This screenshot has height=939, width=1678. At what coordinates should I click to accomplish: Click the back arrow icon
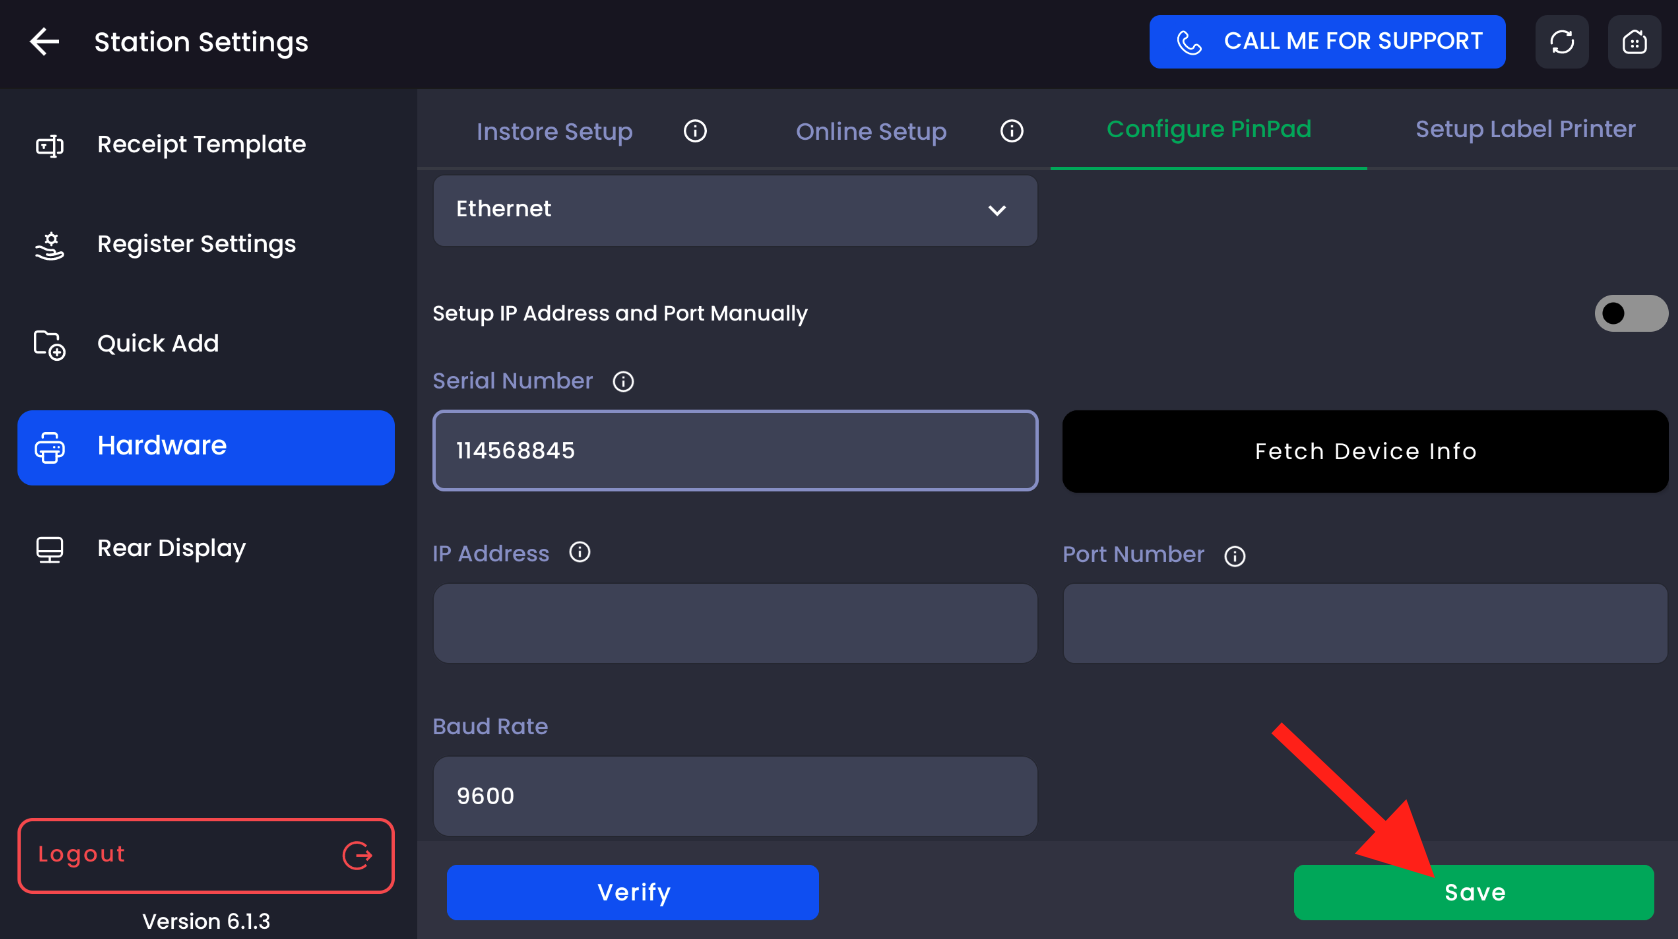(x=45, y=42)
